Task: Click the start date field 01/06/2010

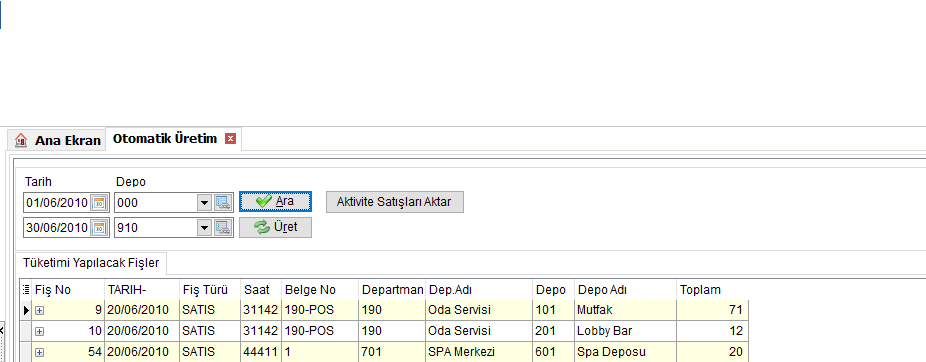Action: pos(57,203)
